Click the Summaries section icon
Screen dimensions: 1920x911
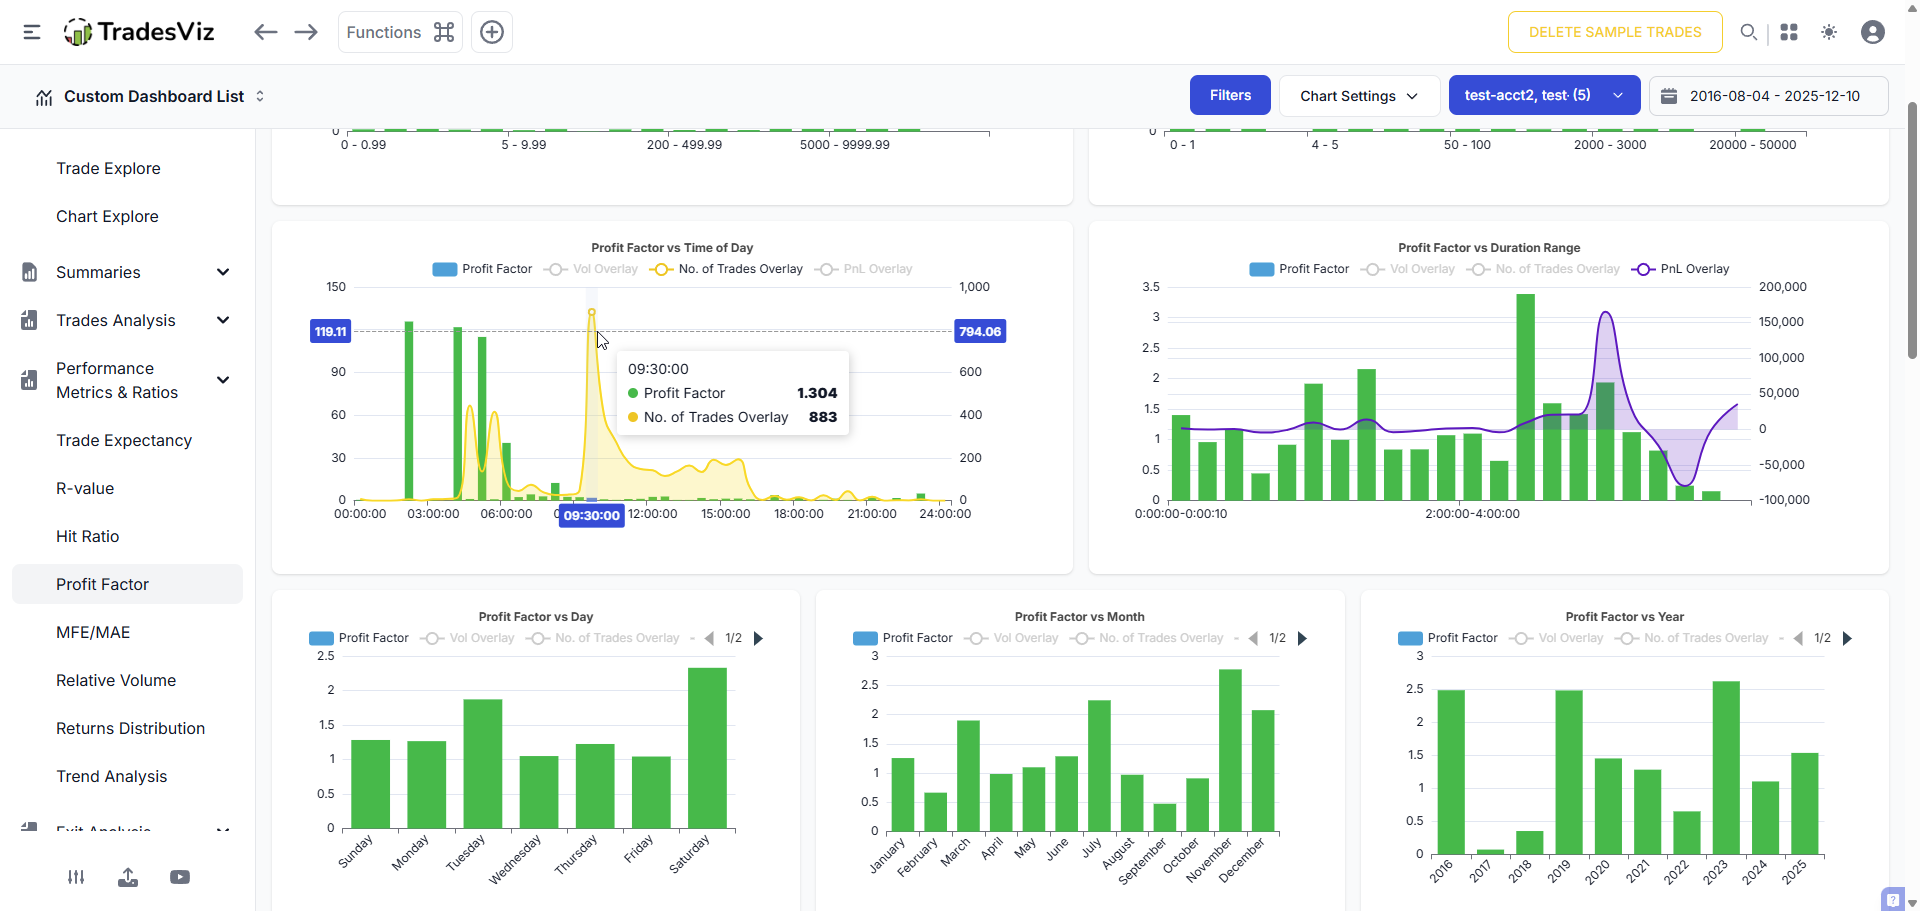point(29,272)
